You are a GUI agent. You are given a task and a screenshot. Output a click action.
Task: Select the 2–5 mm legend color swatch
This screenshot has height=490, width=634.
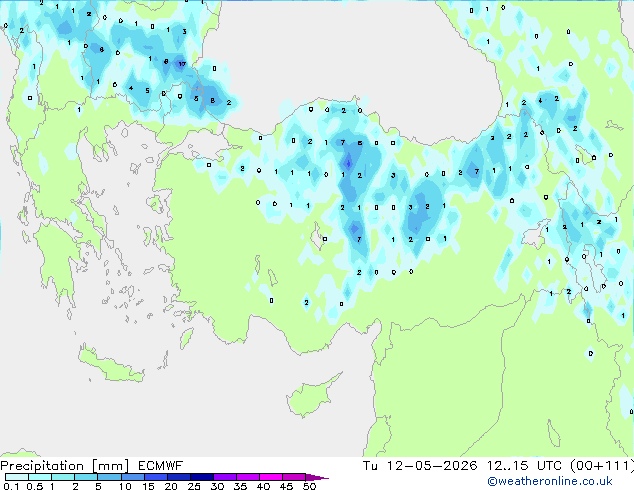[x=86, y=477]
